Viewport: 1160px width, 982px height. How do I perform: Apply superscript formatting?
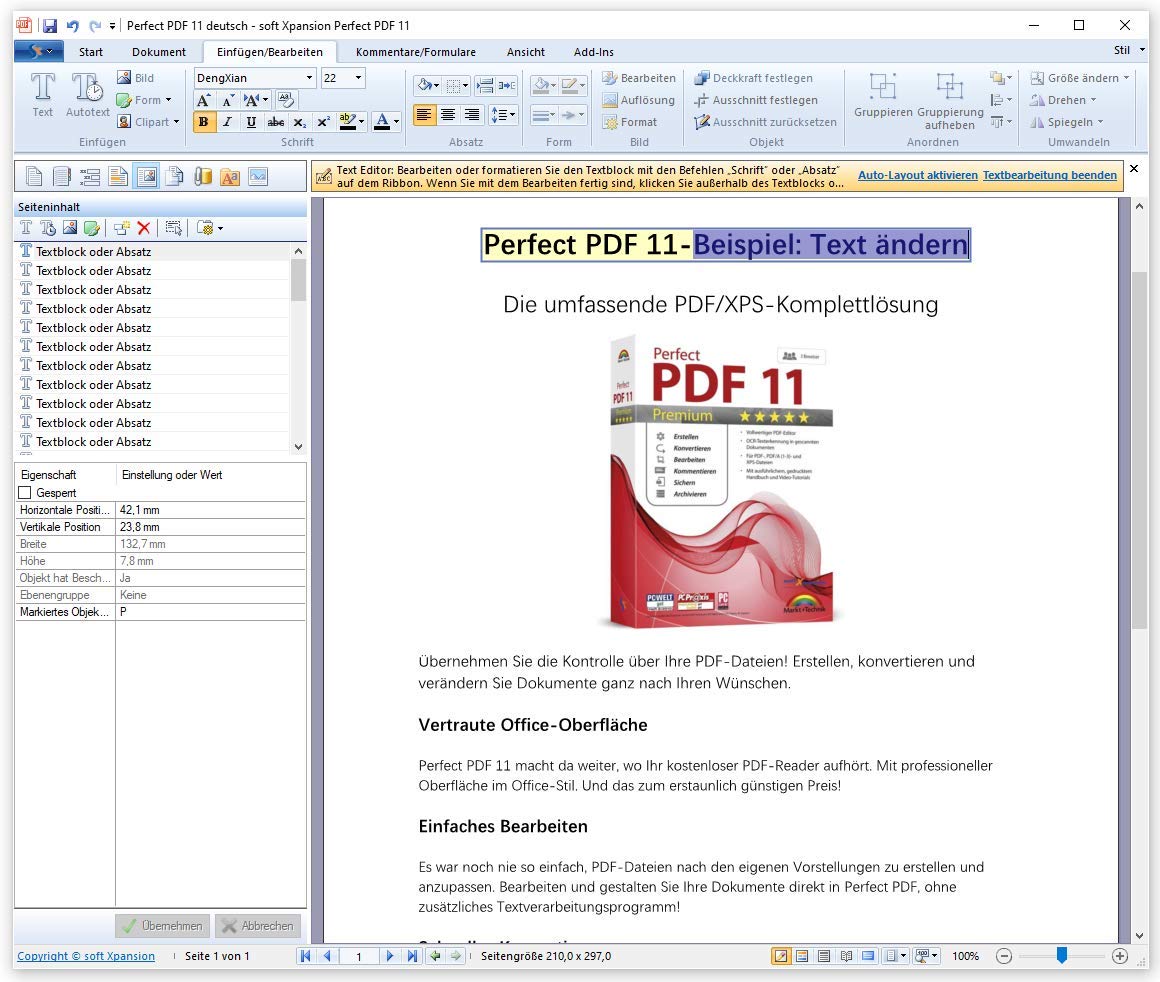coord(323,122)
